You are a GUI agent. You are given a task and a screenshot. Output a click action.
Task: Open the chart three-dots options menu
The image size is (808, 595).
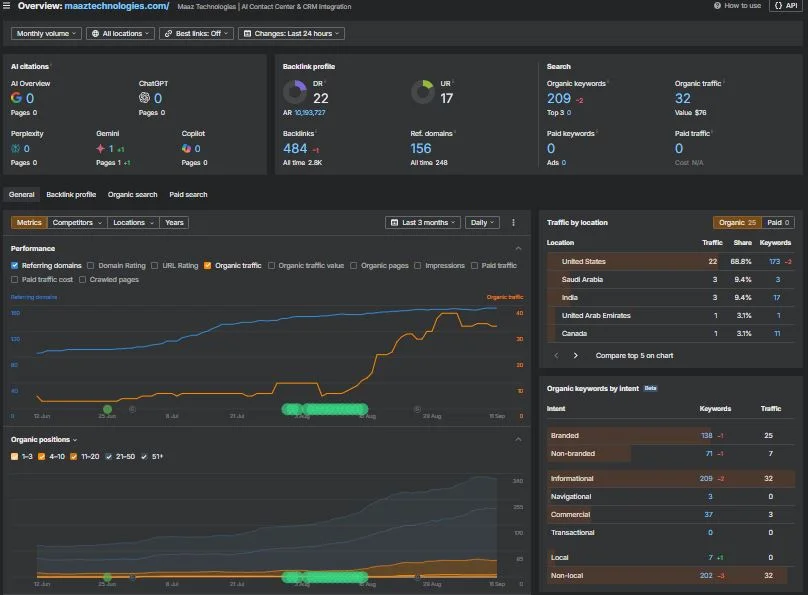point(513,223)
